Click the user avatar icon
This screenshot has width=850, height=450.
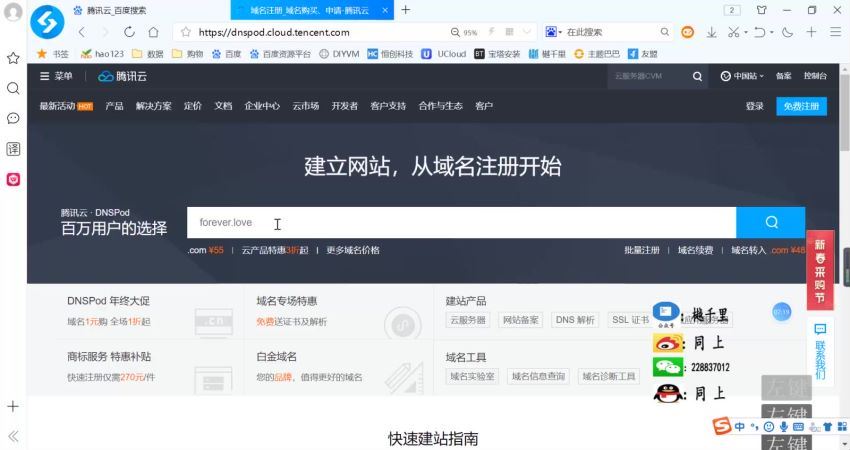tap(13, 12)
